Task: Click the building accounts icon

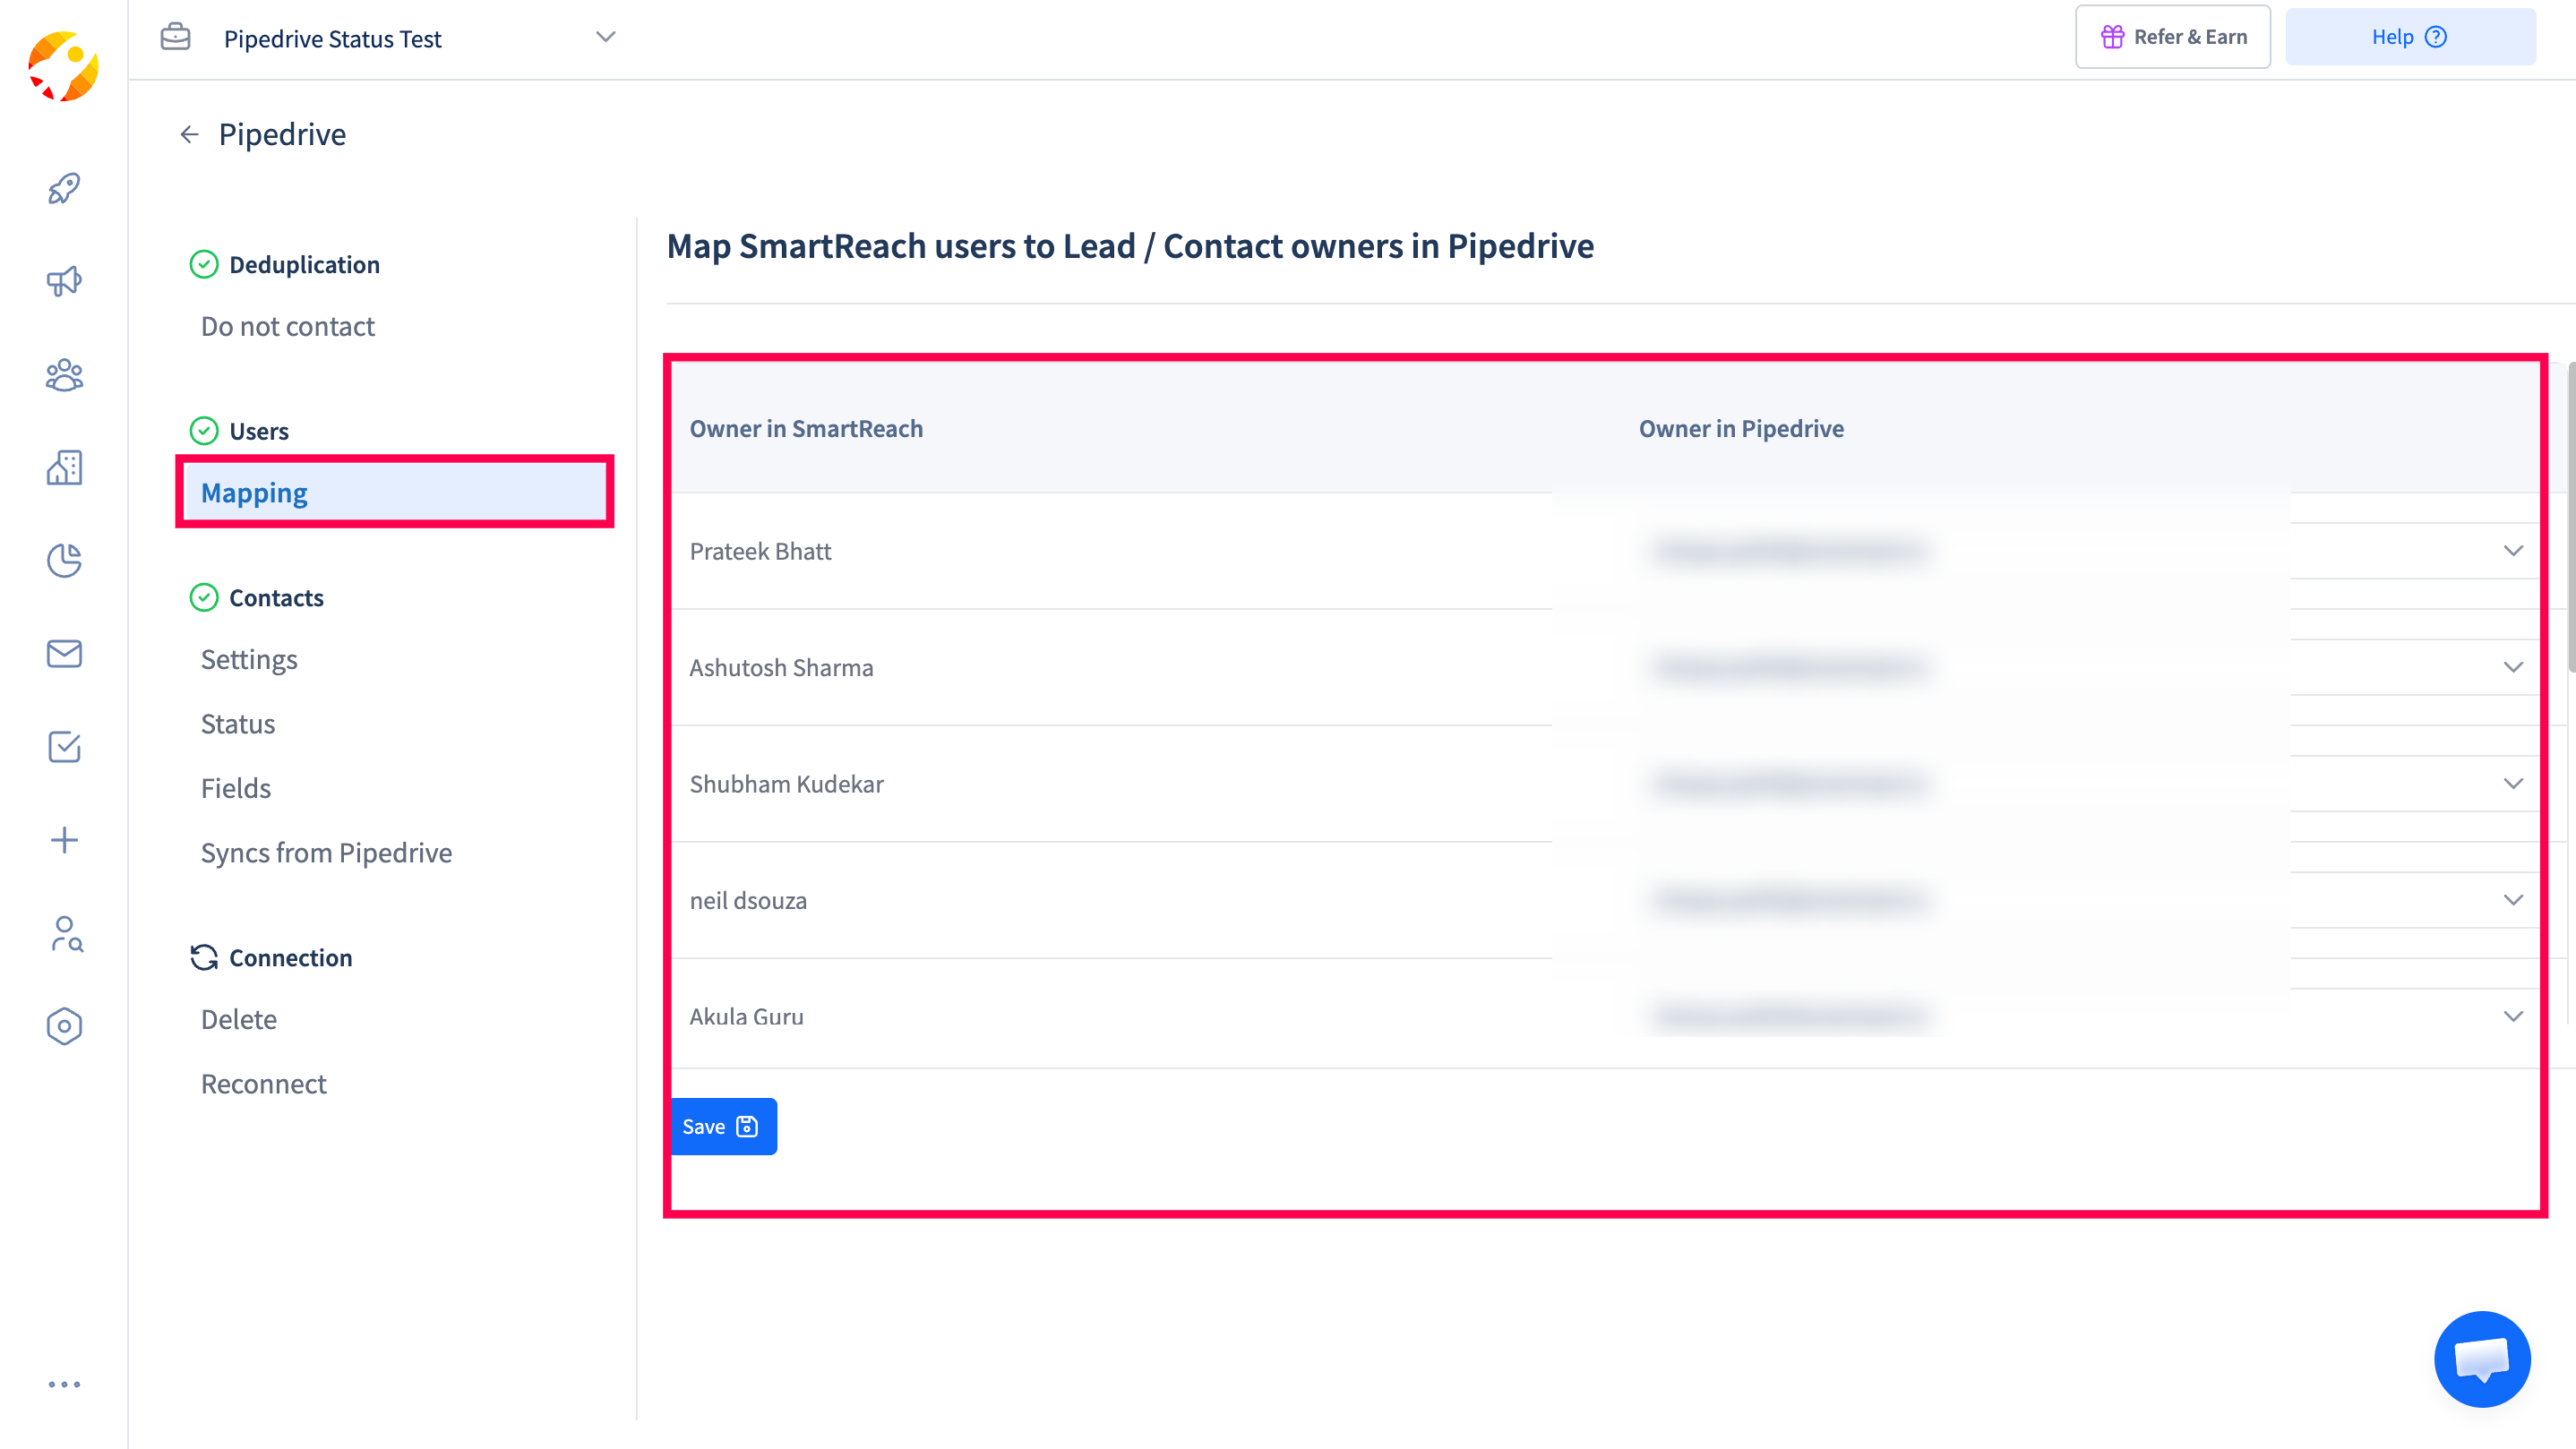Action: 64,467
